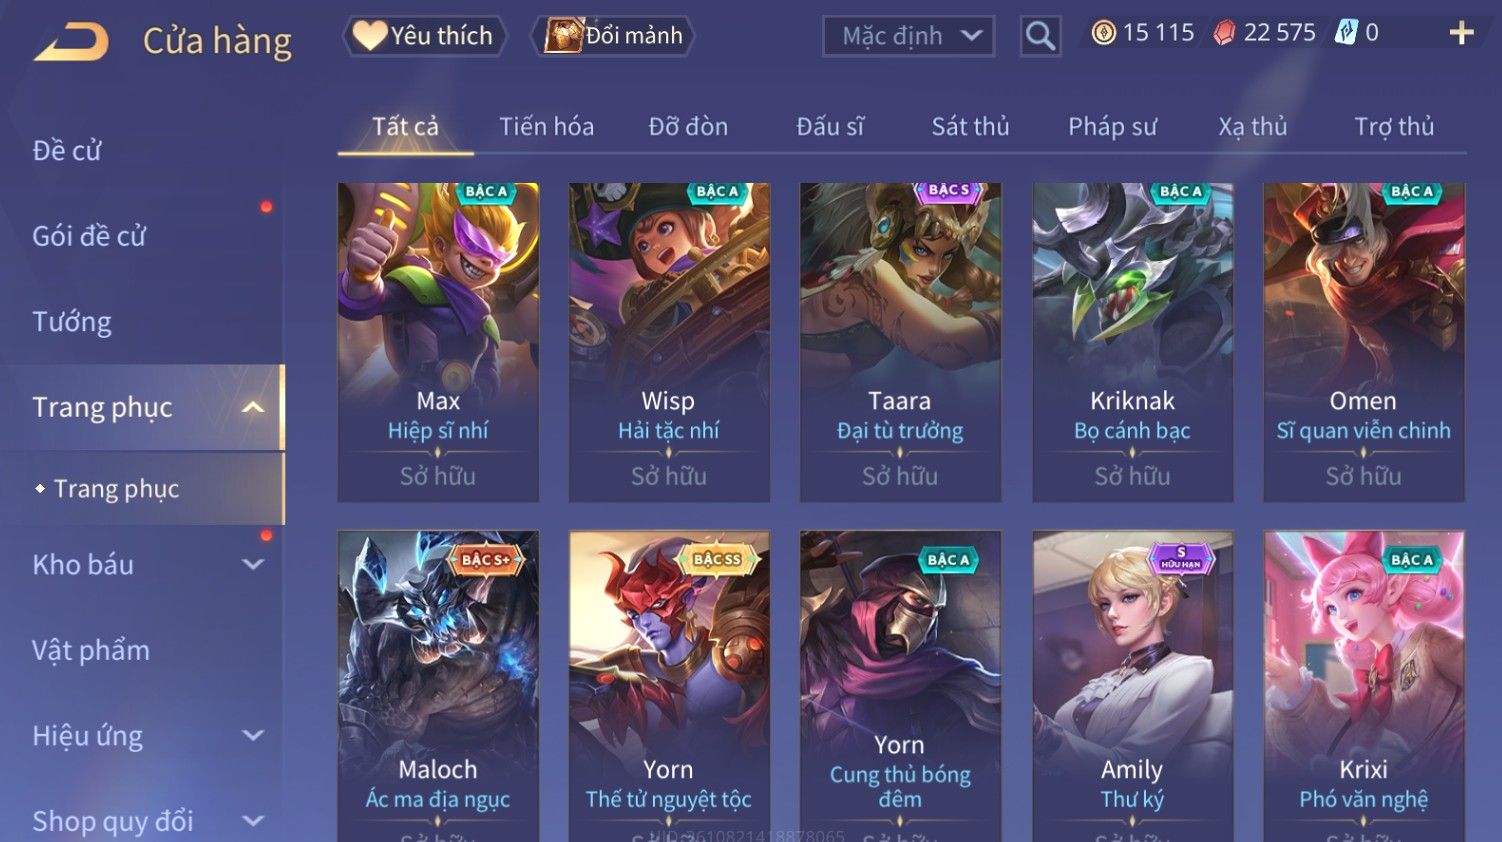This screenshot has width=1502, height=842.
Task: Expand the Kho báu section
Action: [253, 564]
